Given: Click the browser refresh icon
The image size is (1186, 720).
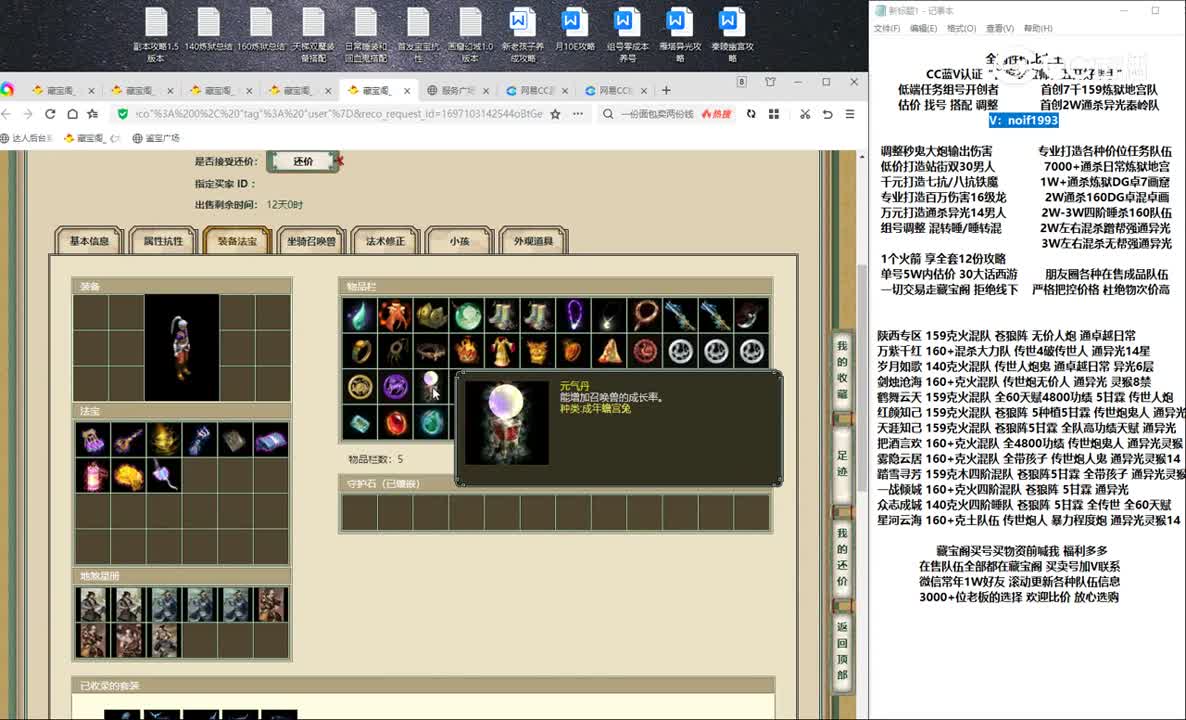Looking at the screenshot, I should coord(50,113).
